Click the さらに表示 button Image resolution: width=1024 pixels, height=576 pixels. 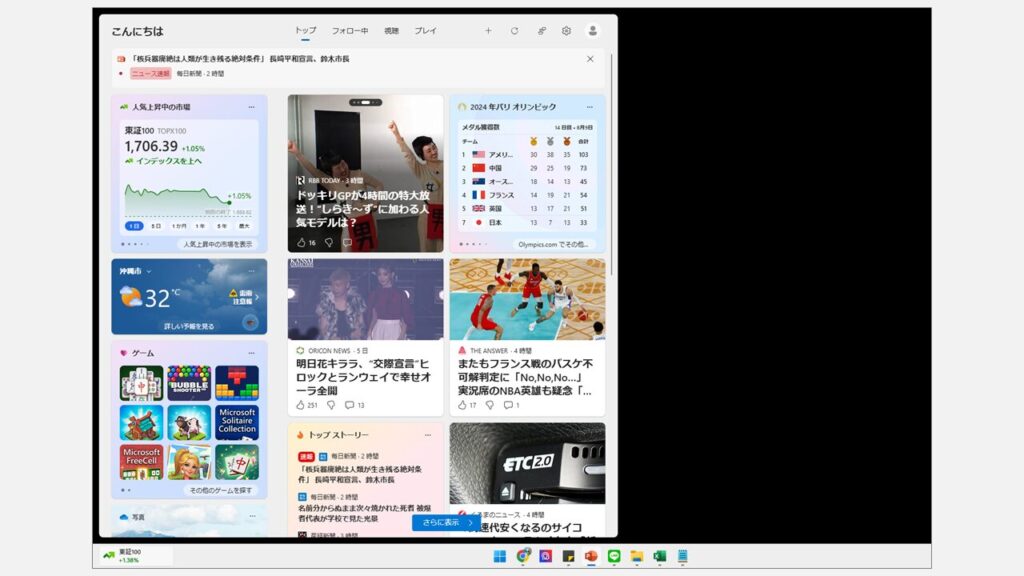click(x=446, y=522)
